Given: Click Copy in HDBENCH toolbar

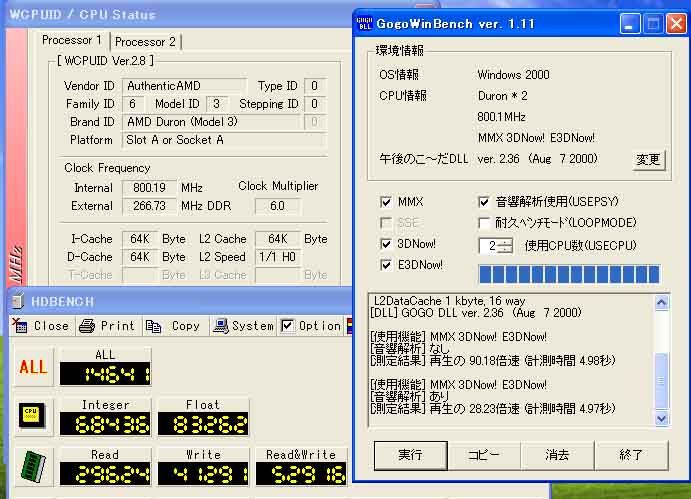Looking at the screenshot, I should click(x=174, y=326).
